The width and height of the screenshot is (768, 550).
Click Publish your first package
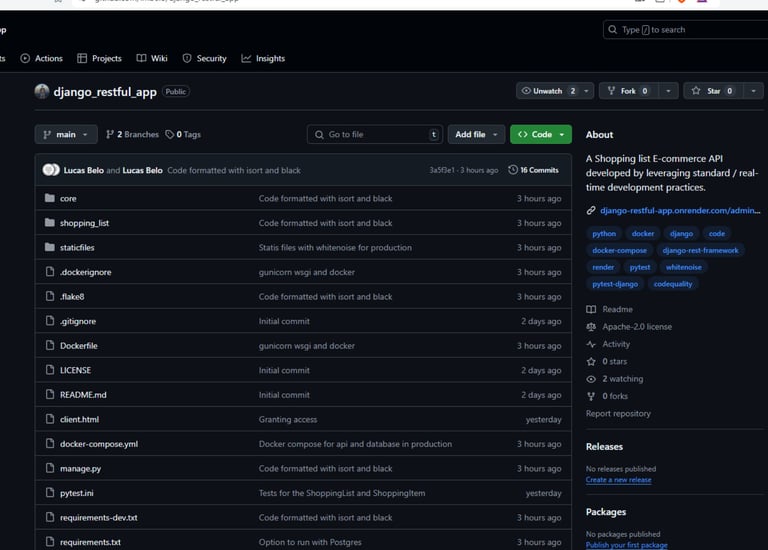click(626, 545)
